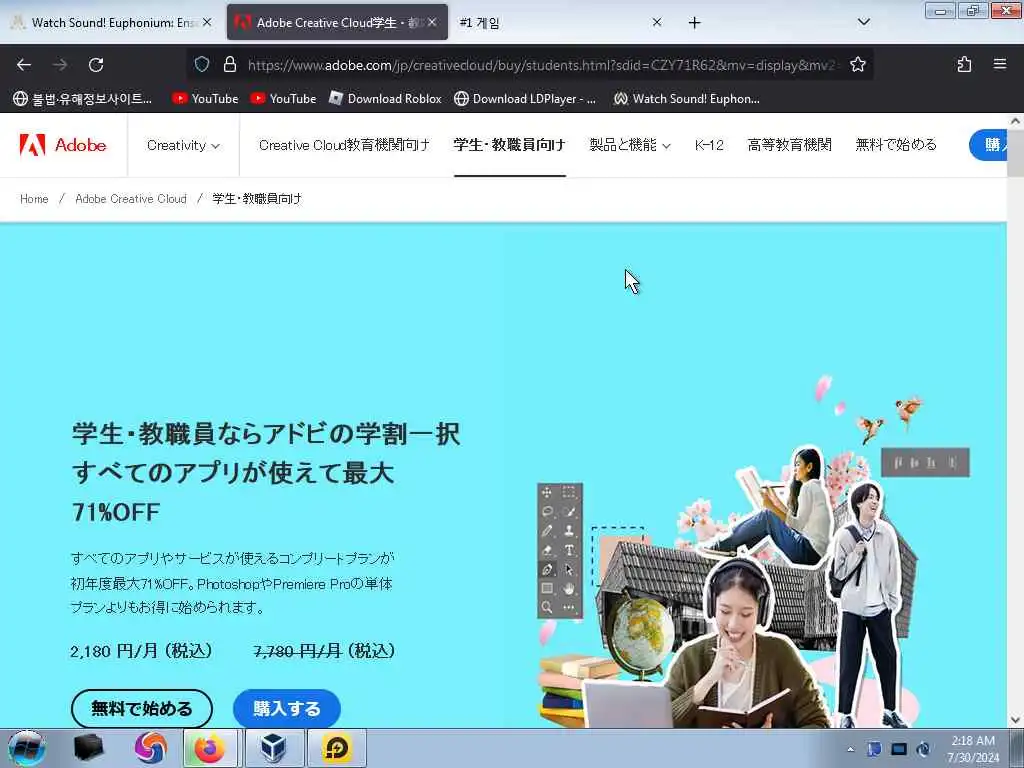This screenshot has width=1024, height=768.
Task: Switch to the Watch Sound! Euphonium tab
Action: 112,23
